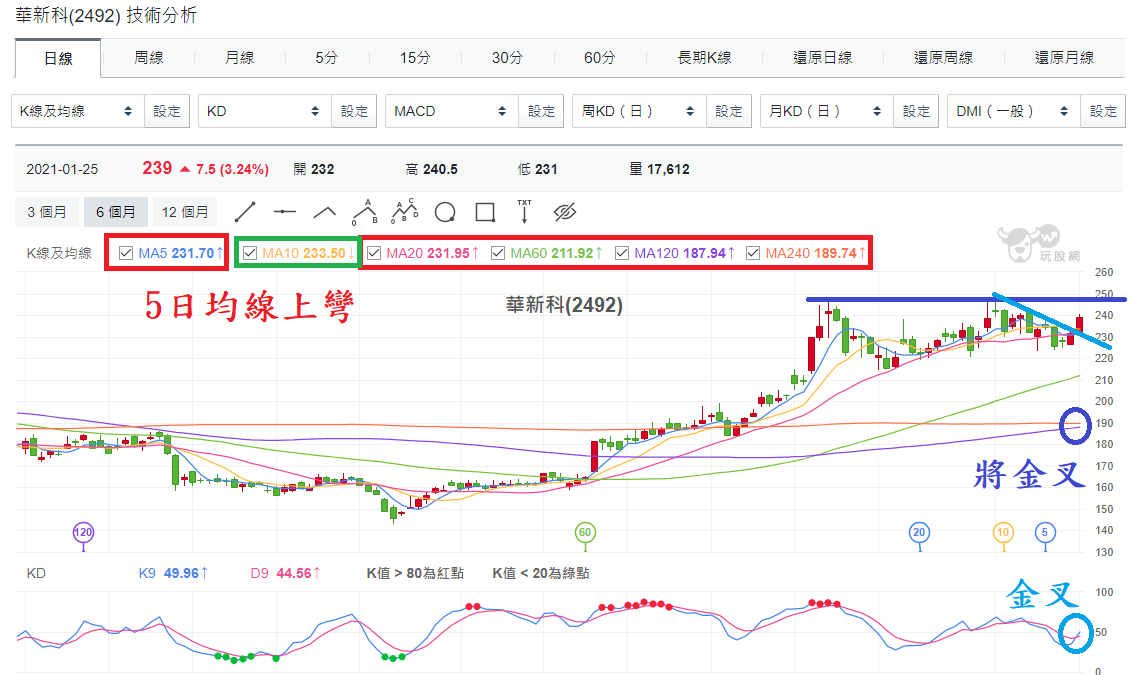
Task: Toggle the hide drawings eye icon
Action: [x=565, y=212]
